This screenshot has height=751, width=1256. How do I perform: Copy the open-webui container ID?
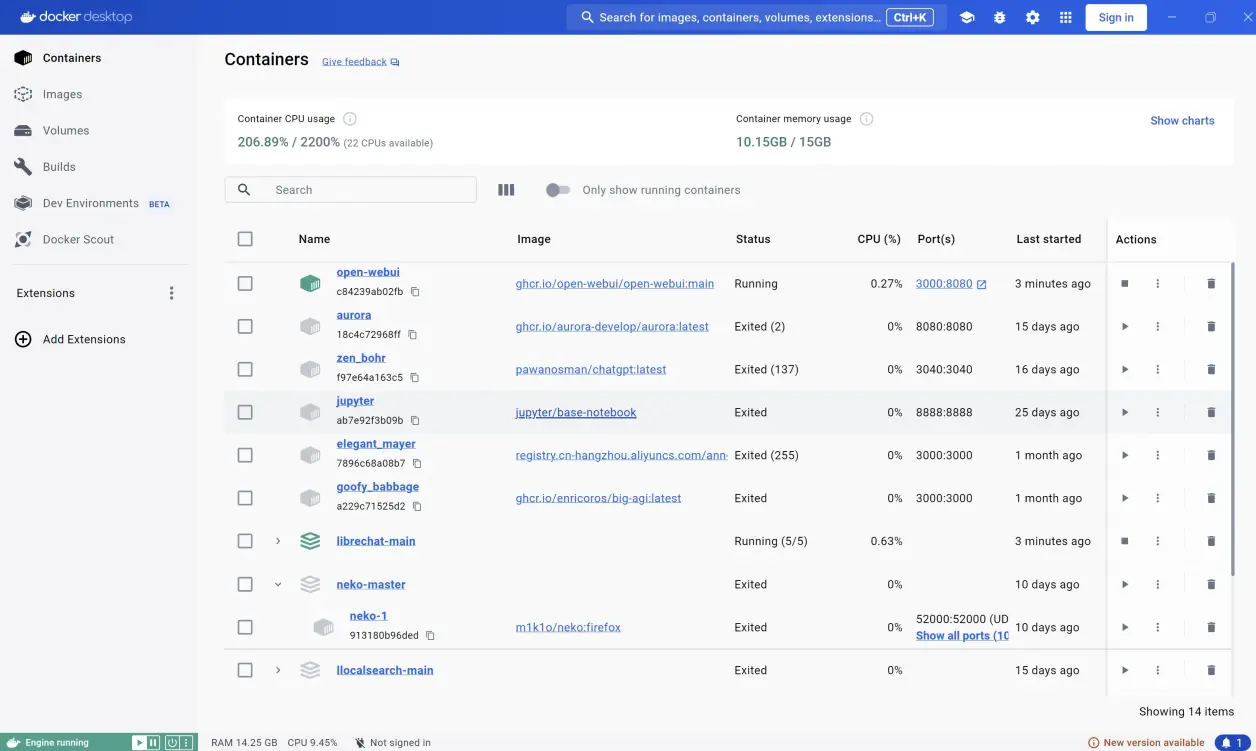click(x=415, y=292)
